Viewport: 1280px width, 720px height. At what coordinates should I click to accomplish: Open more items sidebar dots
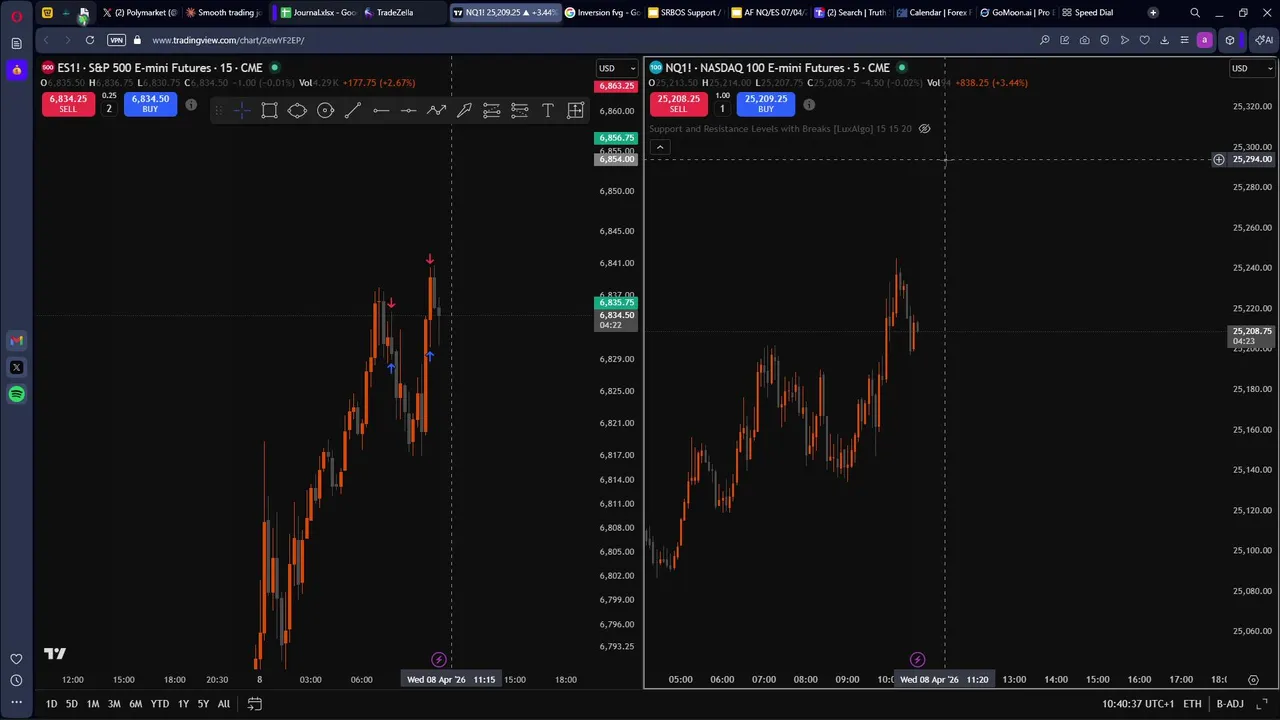[16, 702]
